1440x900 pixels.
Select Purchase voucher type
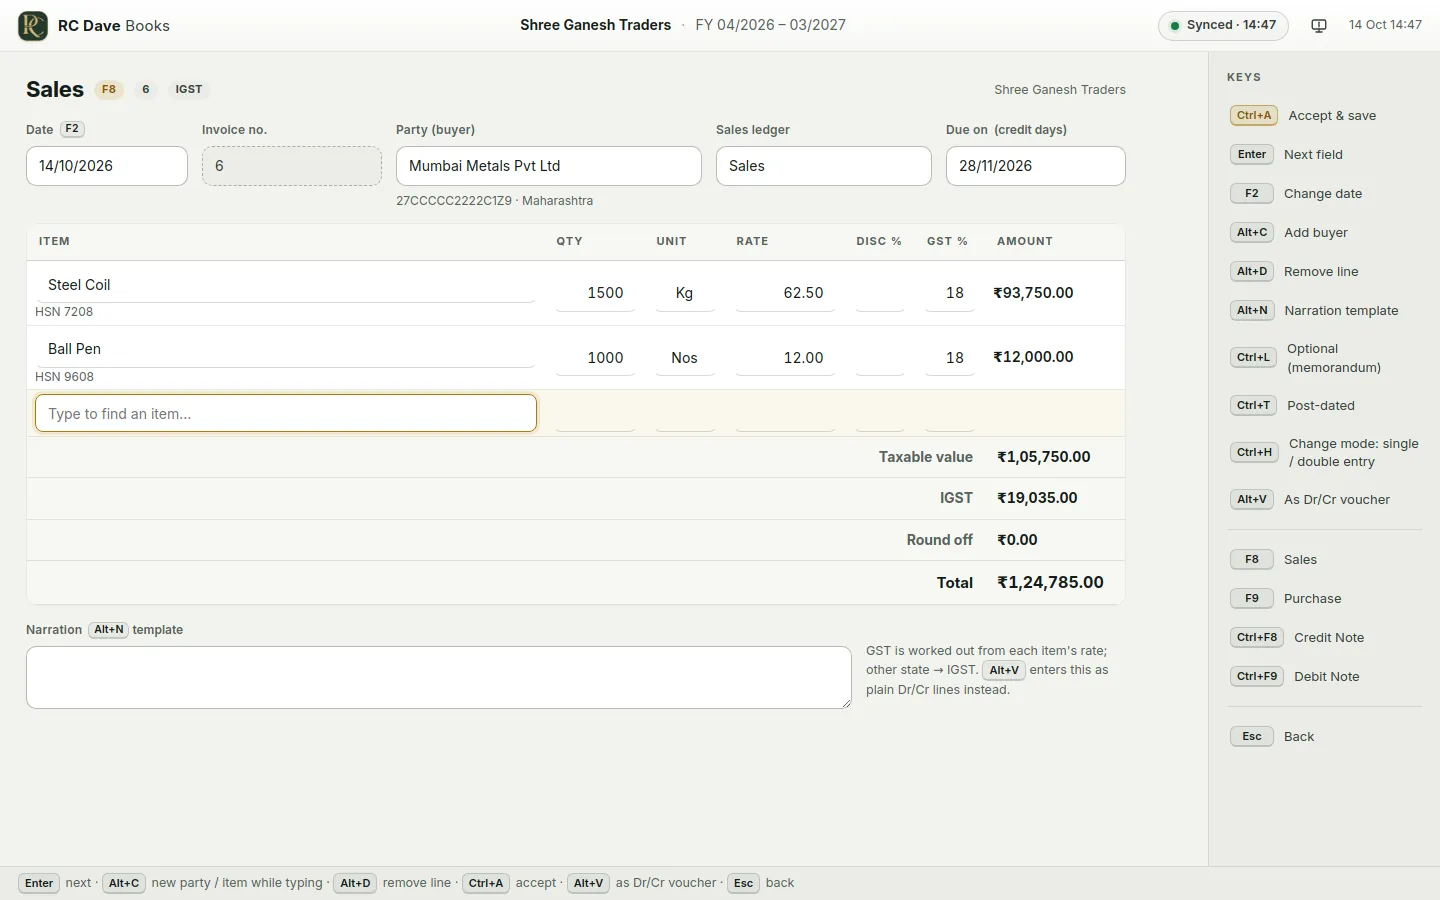pyautogui.click(x=1326, y=599)
